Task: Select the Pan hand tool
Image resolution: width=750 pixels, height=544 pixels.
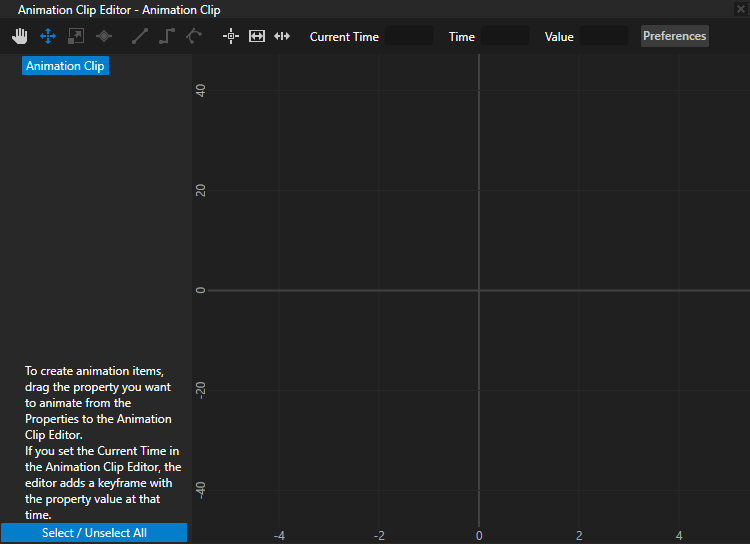Action: [x=20, y=36]
